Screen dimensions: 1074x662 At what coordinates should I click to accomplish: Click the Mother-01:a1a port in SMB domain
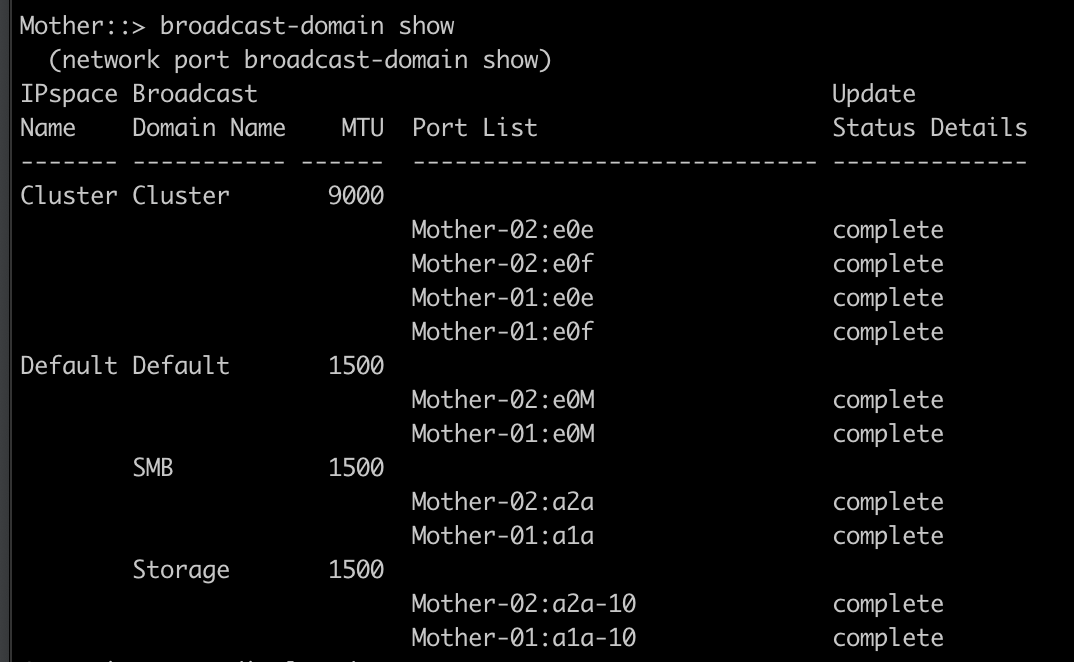coord(502,536)
